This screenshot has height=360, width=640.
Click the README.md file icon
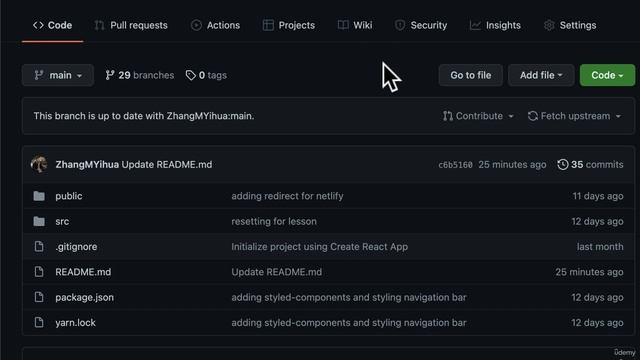(39, 272)
